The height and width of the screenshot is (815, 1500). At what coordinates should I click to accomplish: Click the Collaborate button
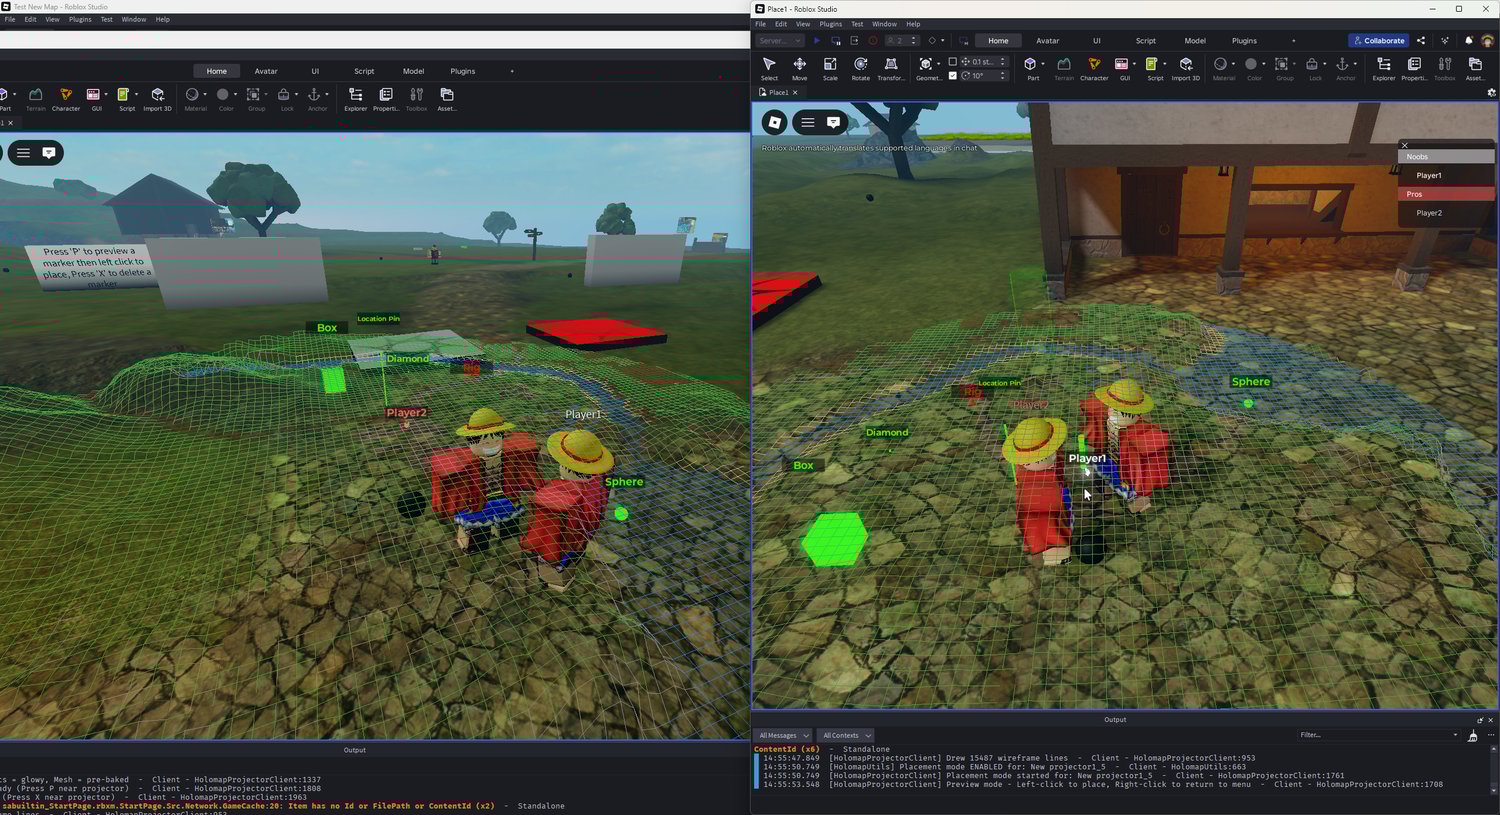coord(1378,41)
